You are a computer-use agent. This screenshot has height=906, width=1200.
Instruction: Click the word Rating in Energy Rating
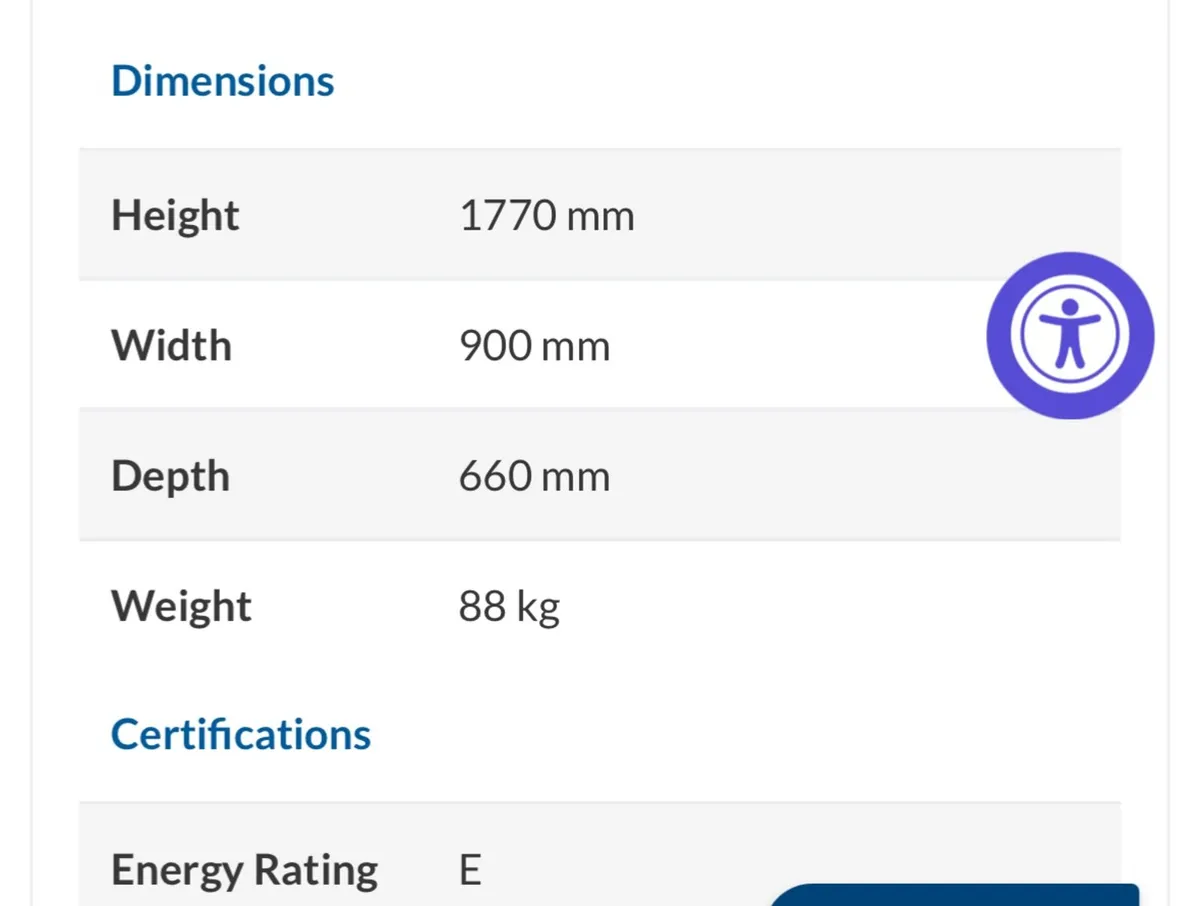[x=315, y=871]
